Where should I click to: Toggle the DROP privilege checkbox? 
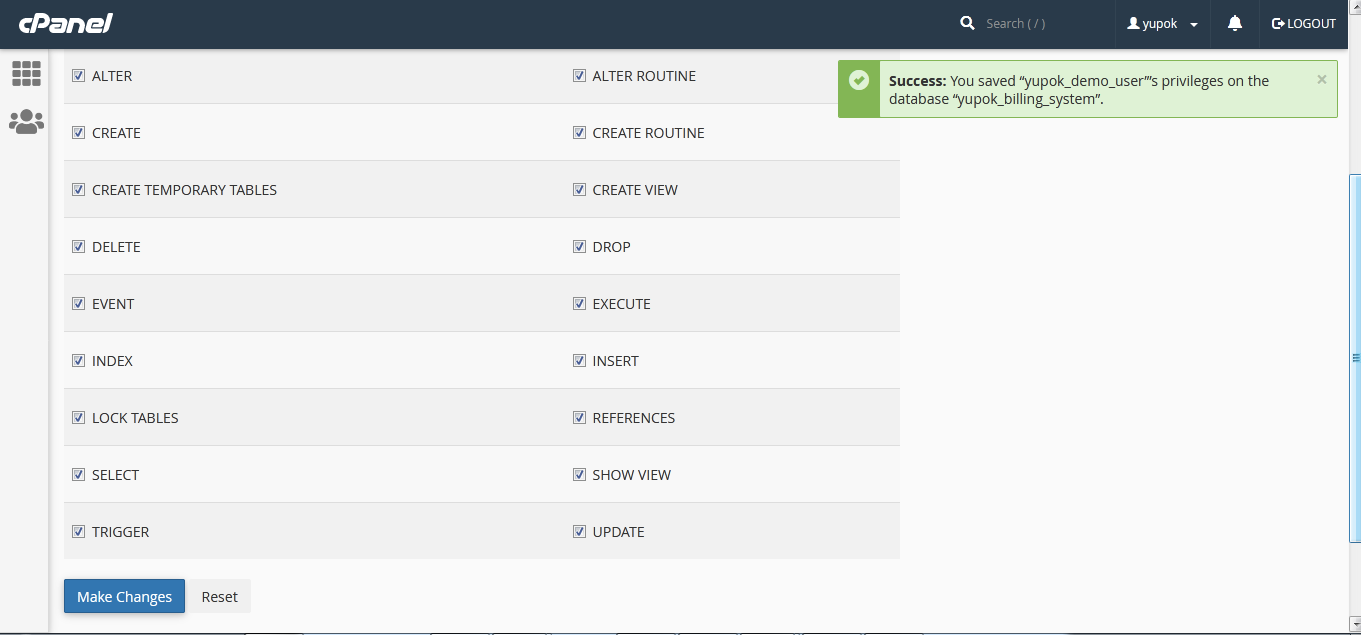click(579, 247)
